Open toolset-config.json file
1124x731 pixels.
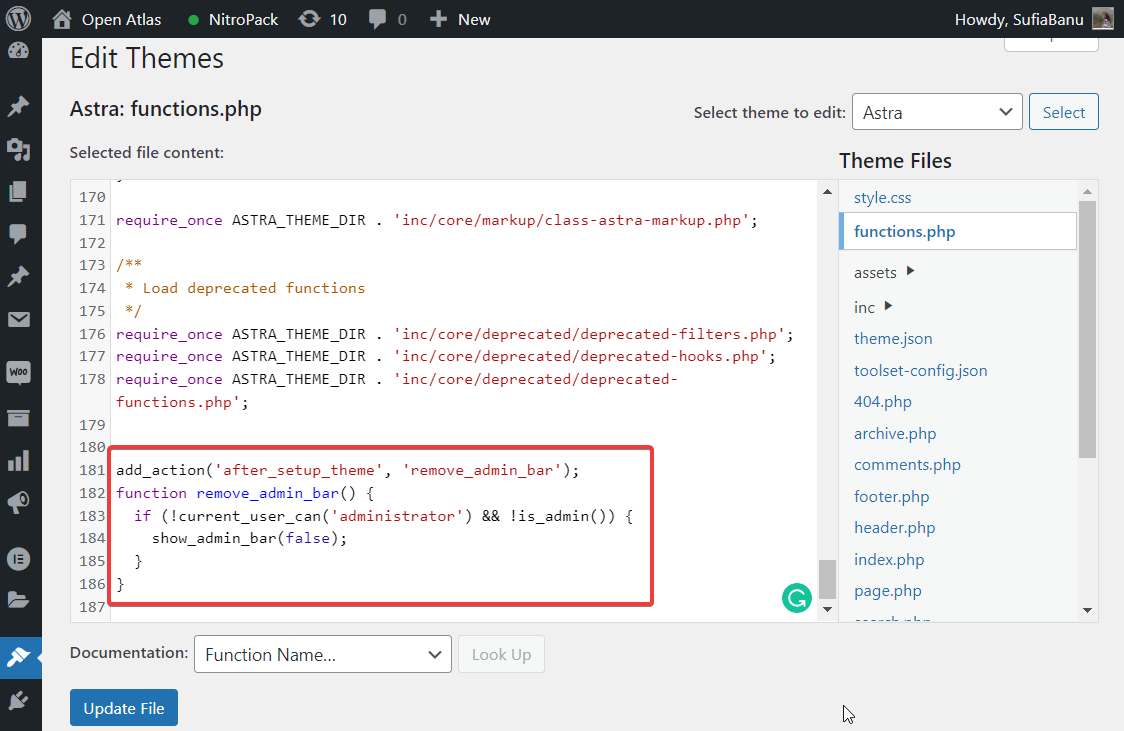pyautogui.click(x=920, y=371)
